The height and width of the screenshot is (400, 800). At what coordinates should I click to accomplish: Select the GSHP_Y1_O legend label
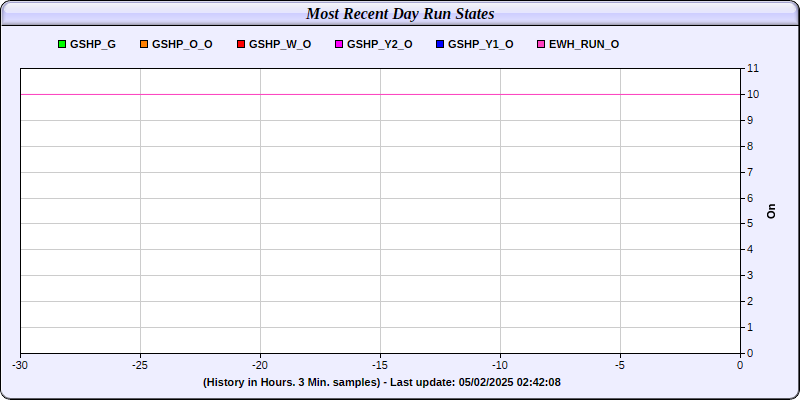point(481,44)
